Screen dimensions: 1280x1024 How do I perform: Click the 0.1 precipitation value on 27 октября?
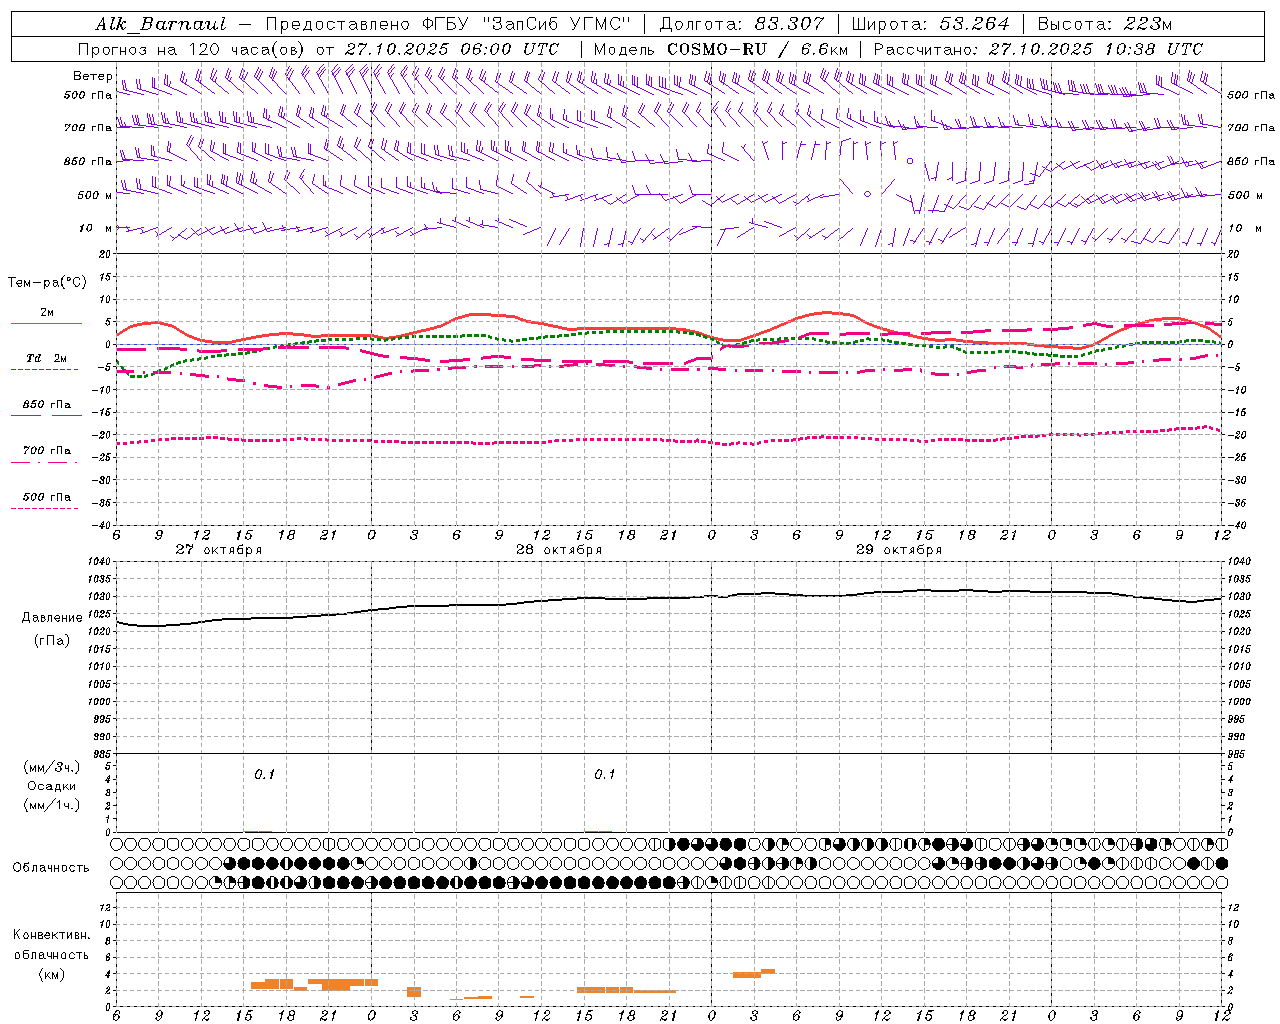point(264,775)
